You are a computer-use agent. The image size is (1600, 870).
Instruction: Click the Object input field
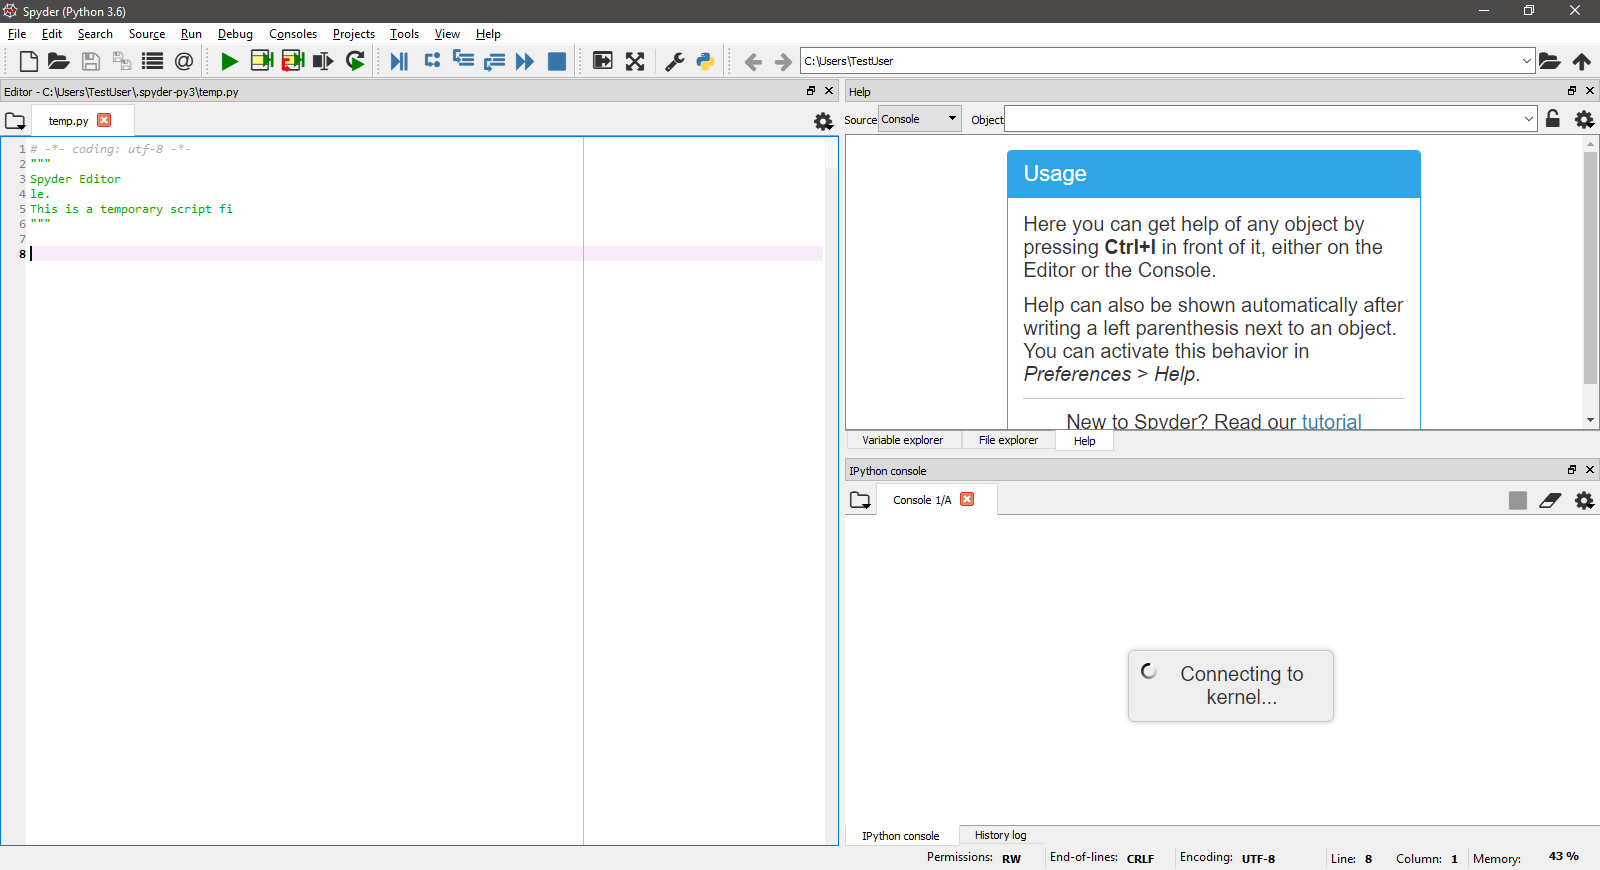click(x=1262, y=119)
